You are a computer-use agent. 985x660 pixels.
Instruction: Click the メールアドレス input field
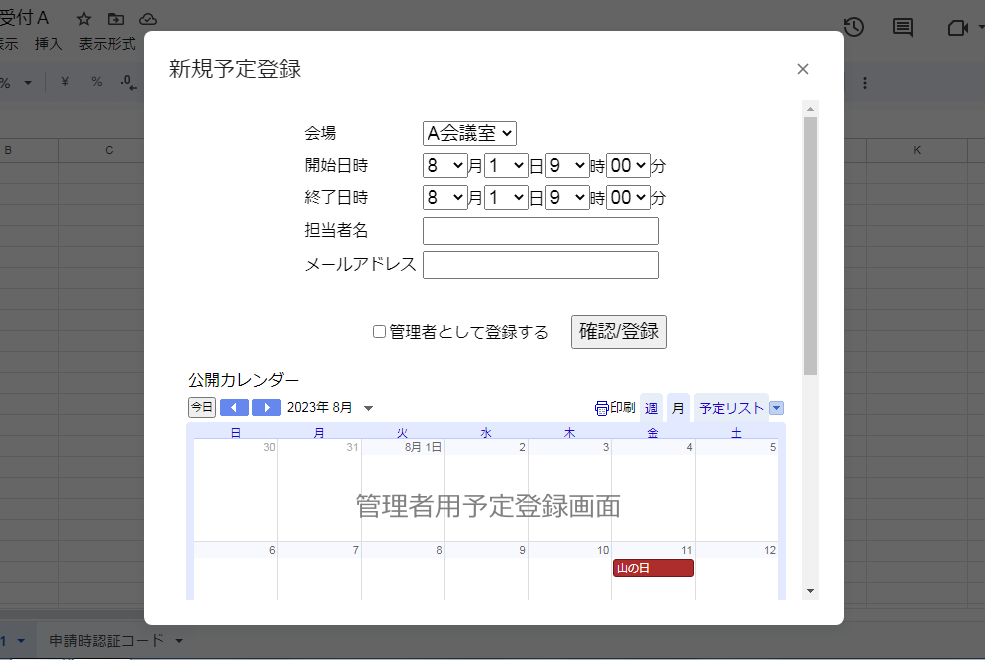541,264
